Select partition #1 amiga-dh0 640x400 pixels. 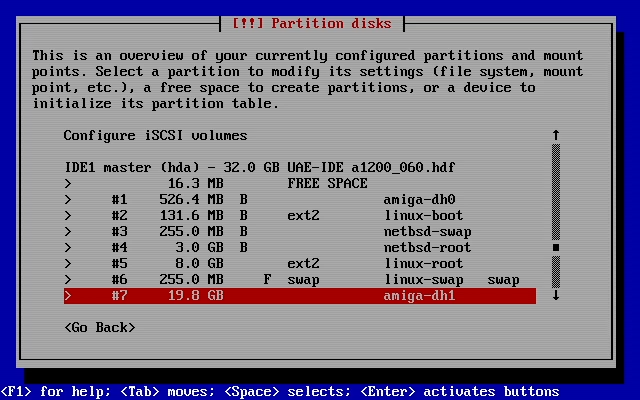pyautogui.click(x=300, y=199)
